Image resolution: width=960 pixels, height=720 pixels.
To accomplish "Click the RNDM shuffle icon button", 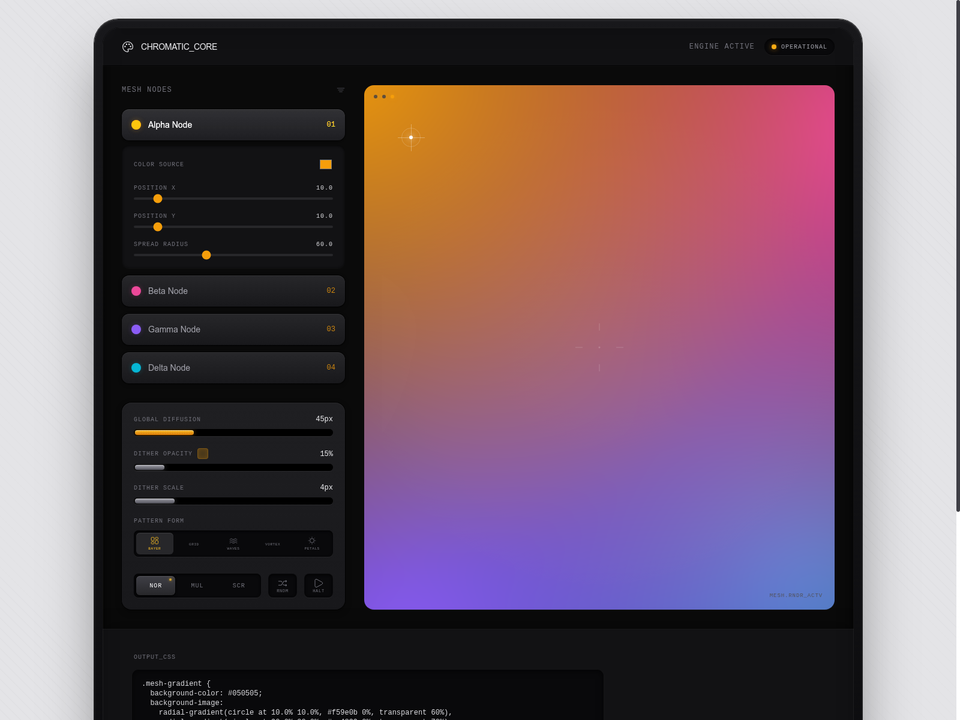I will coord(282,585).
